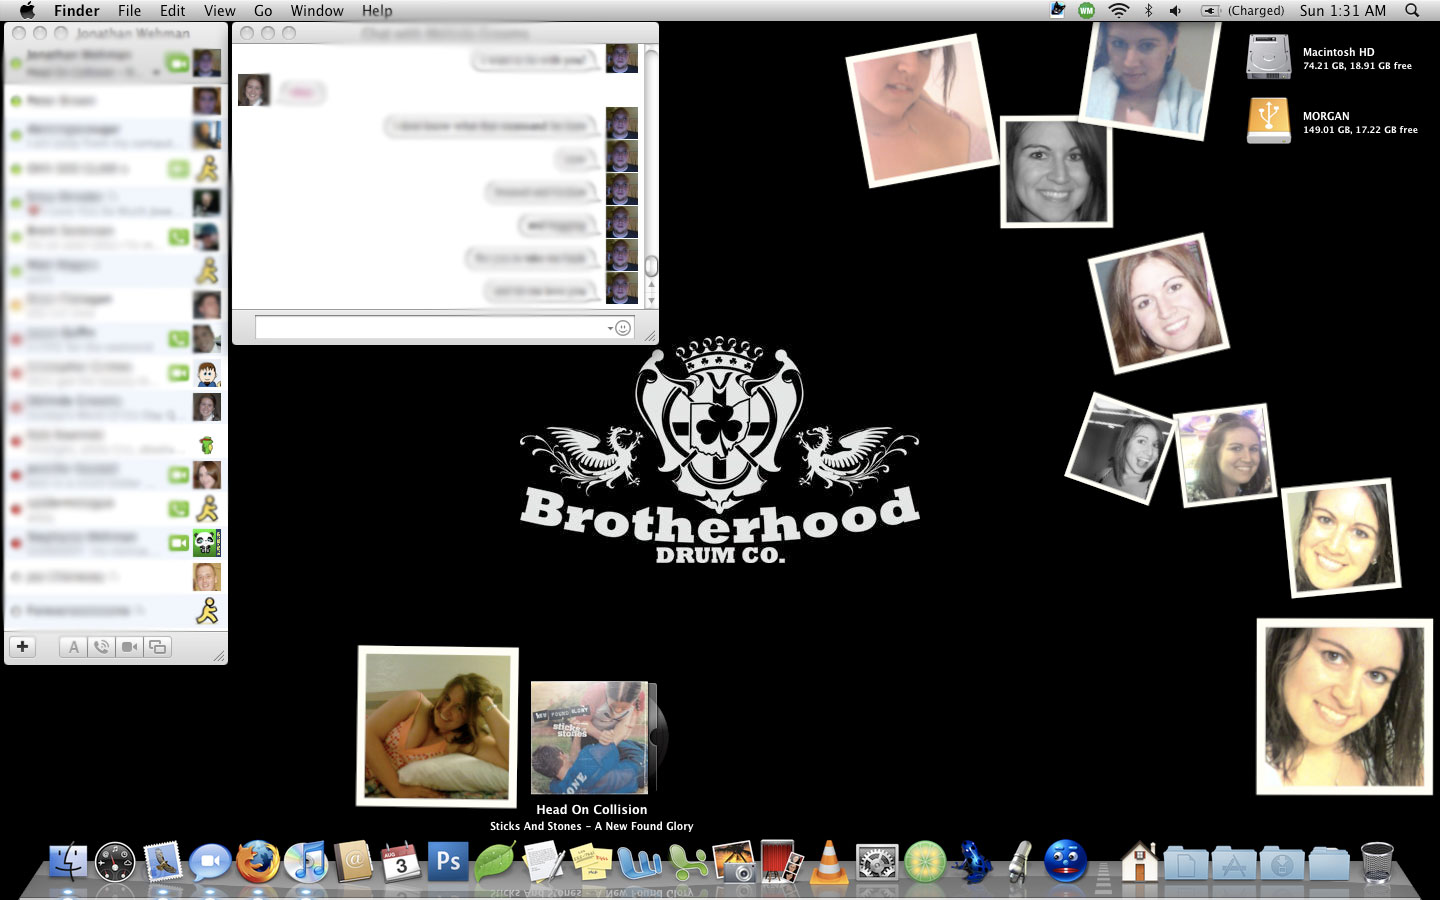Click the Sticks and Stones album art

pyautogui.click(x=590, y=737)
